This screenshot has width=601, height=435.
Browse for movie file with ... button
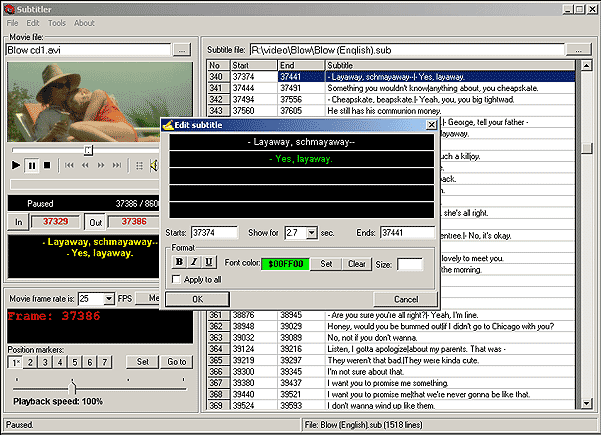tap(181, 49)
